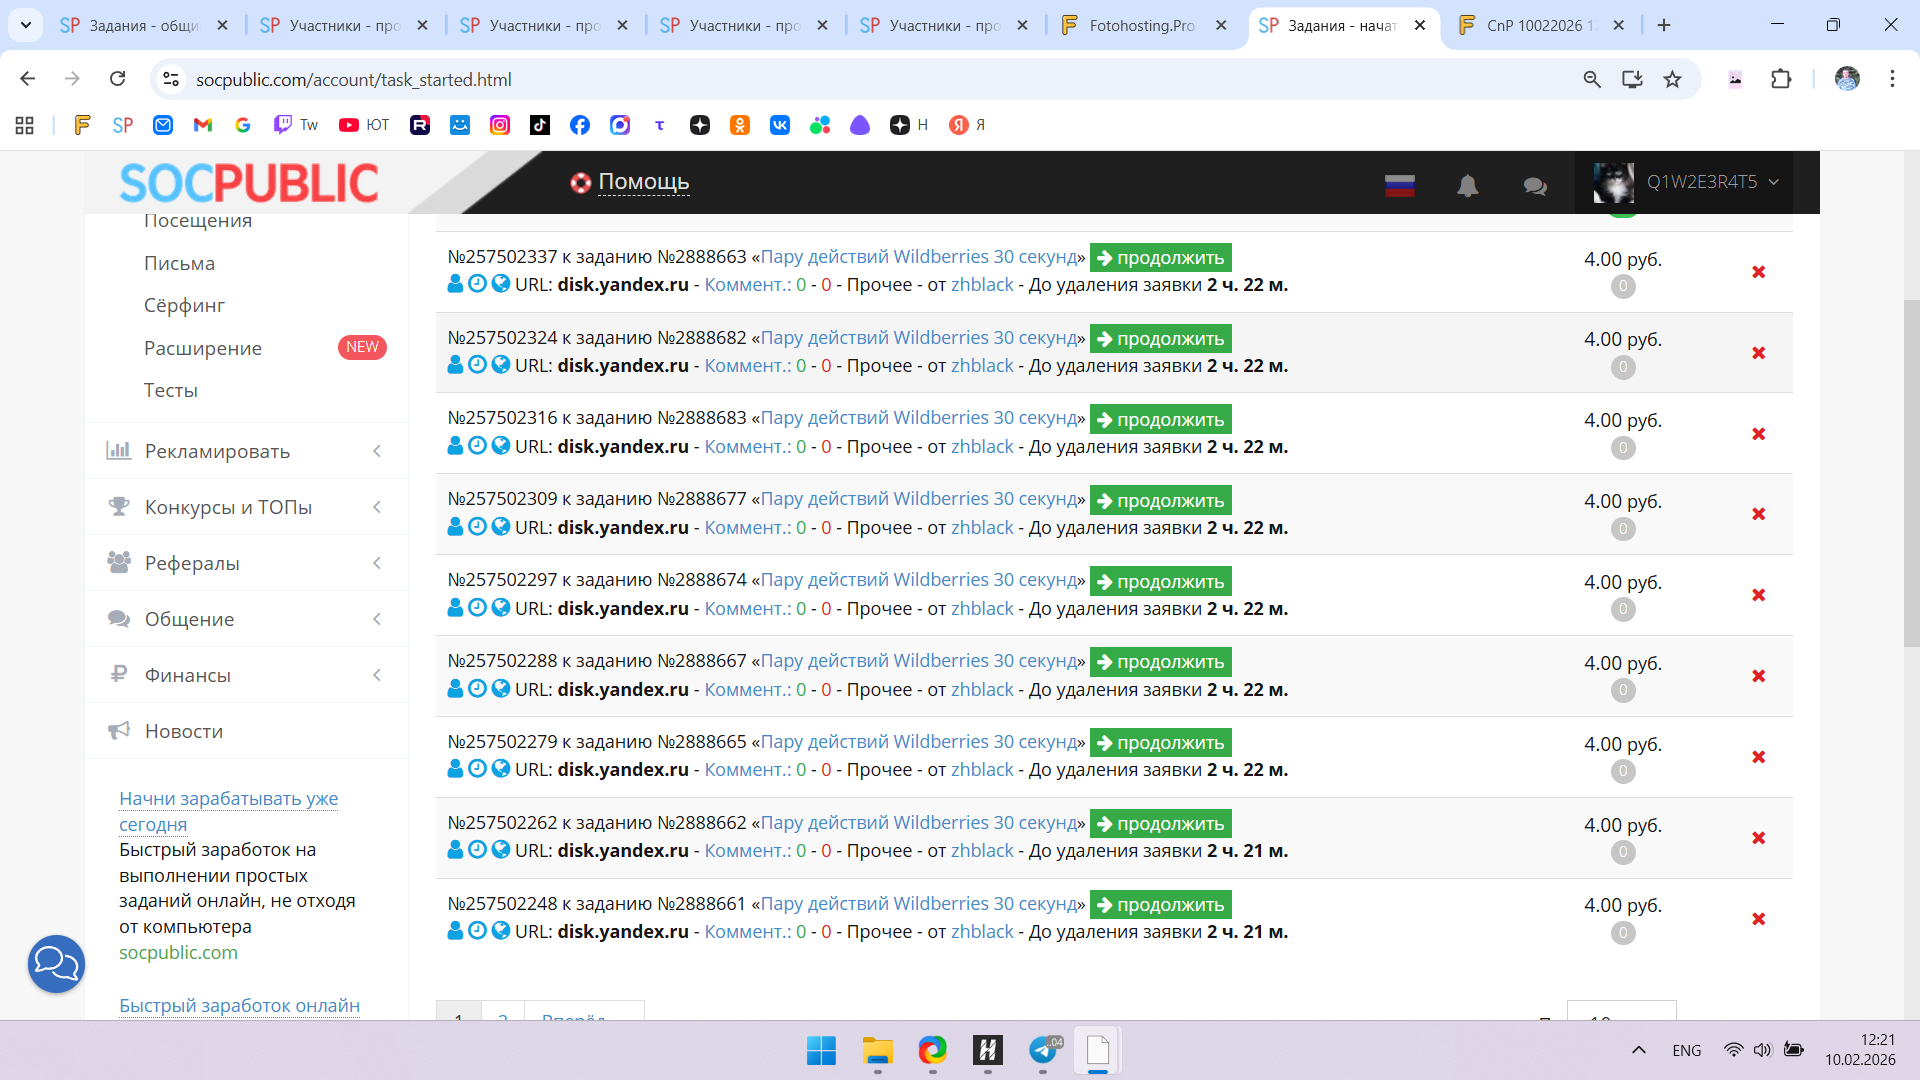Open the Помощь help link
The height and width of the screenshot is (1080, 1920).
pos(643,182)
